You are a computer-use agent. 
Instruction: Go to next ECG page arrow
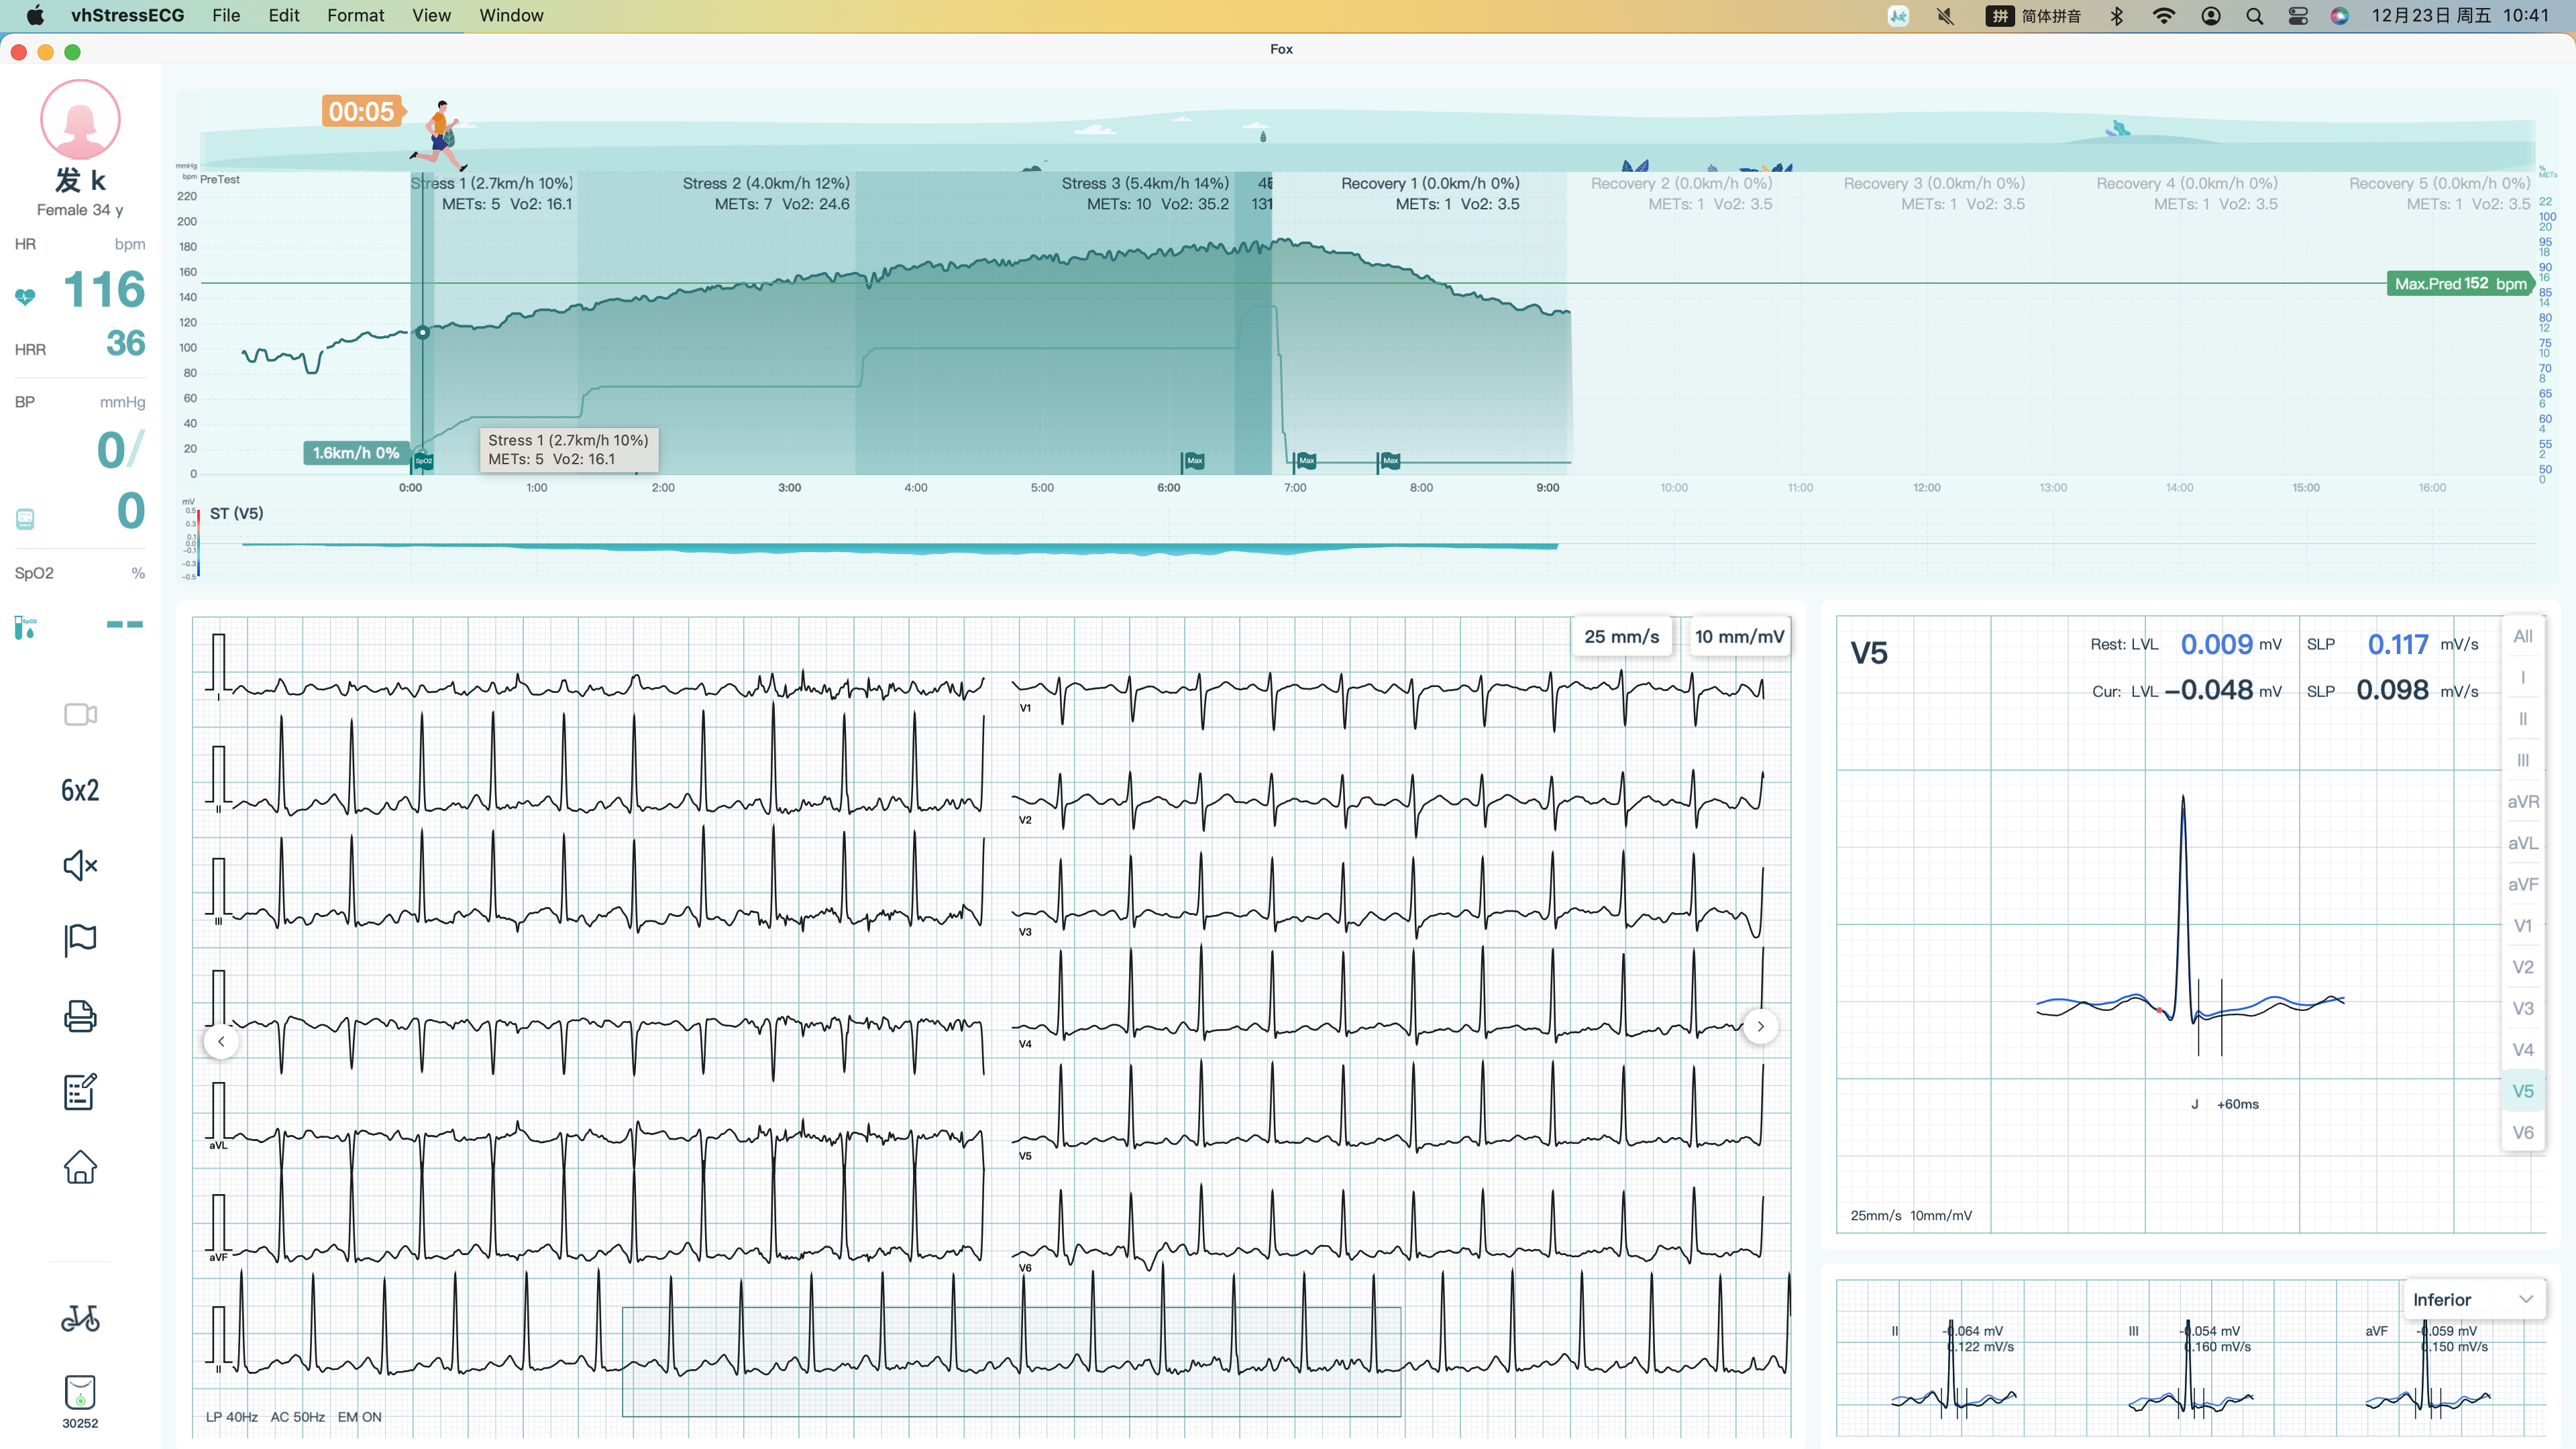click(x=1760, y=1026)
